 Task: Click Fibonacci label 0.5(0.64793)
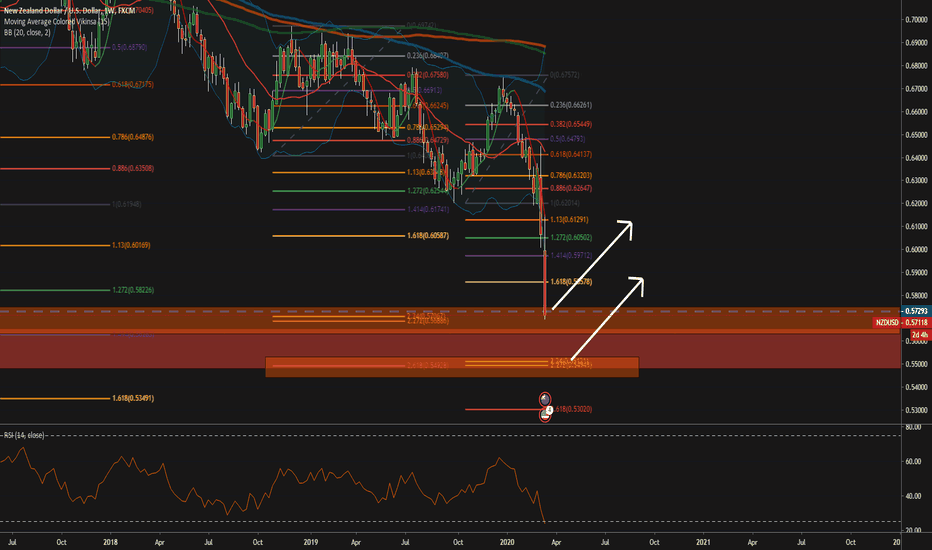[568, 139]
